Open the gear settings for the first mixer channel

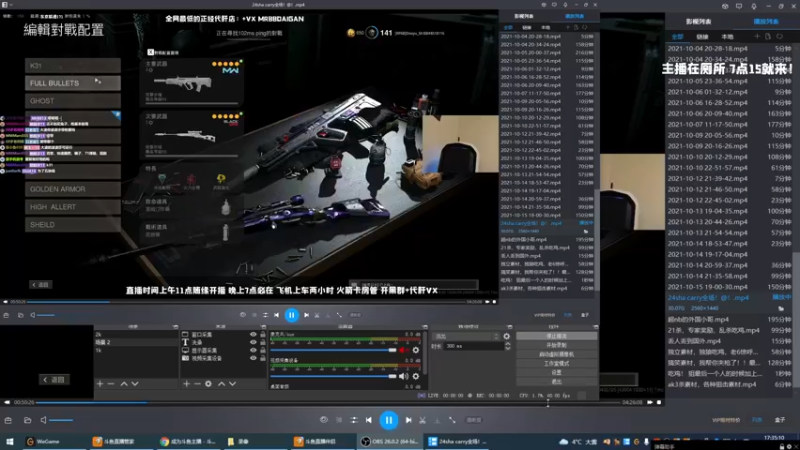click(x=416, y=350)
